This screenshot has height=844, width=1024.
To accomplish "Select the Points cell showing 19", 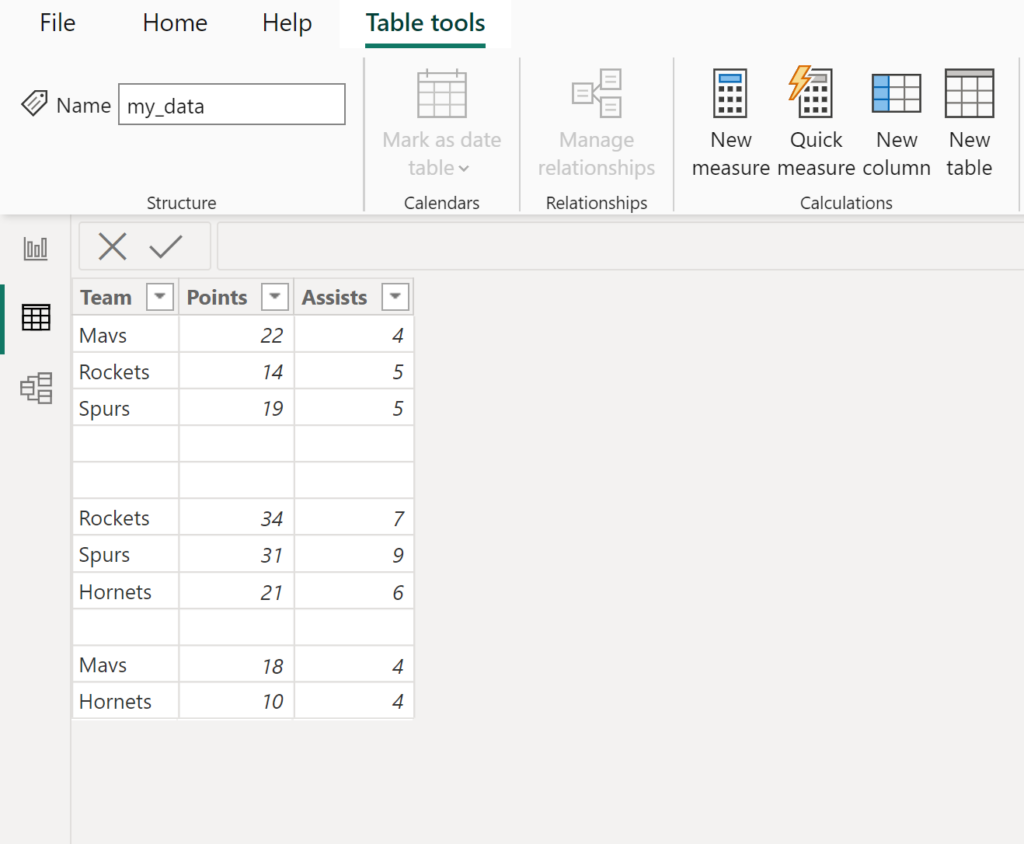I will (x=236, y=408).
